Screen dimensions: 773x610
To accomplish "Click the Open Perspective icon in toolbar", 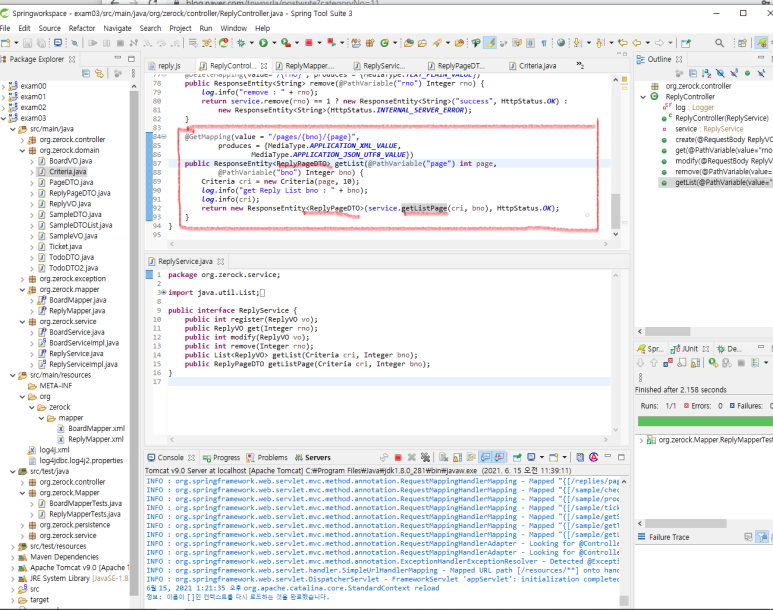I will click(x=742, y=43).
